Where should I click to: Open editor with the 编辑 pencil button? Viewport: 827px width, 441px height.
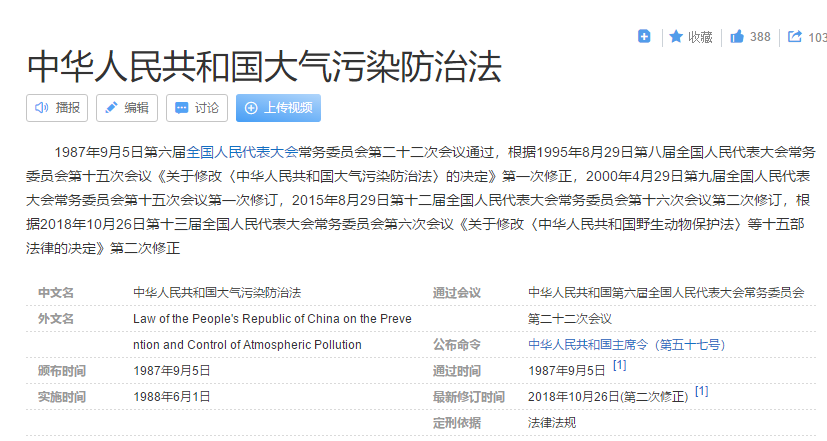pyautogui.click(x=126, y=108)
